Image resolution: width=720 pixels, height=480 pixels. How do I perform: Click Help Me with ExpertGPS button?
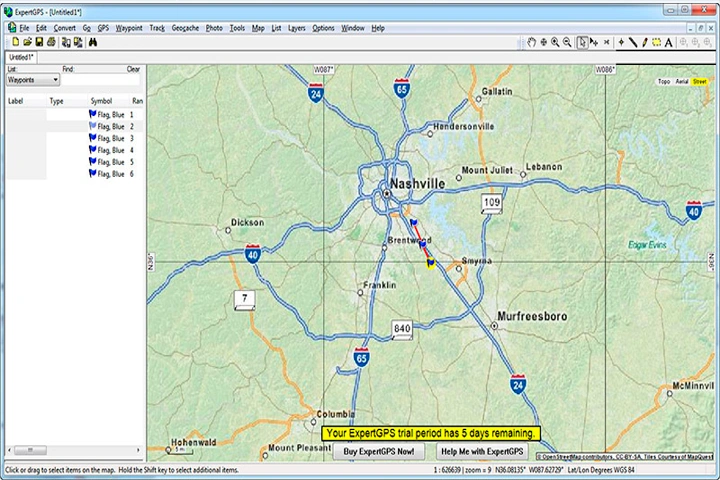tap(482, 452)
